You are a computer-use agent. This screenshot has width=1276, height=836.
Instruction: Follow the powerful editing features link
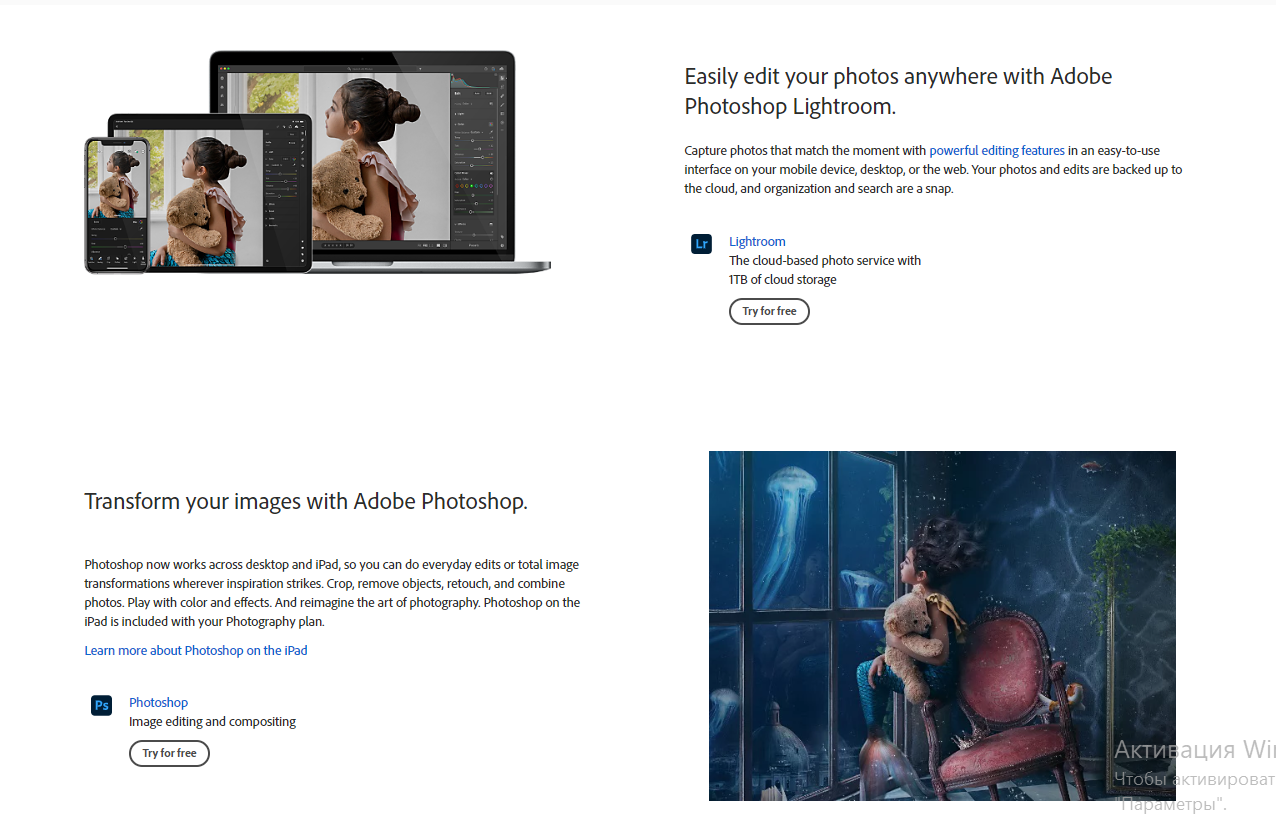pyautogui.click(x=997, y=150)
